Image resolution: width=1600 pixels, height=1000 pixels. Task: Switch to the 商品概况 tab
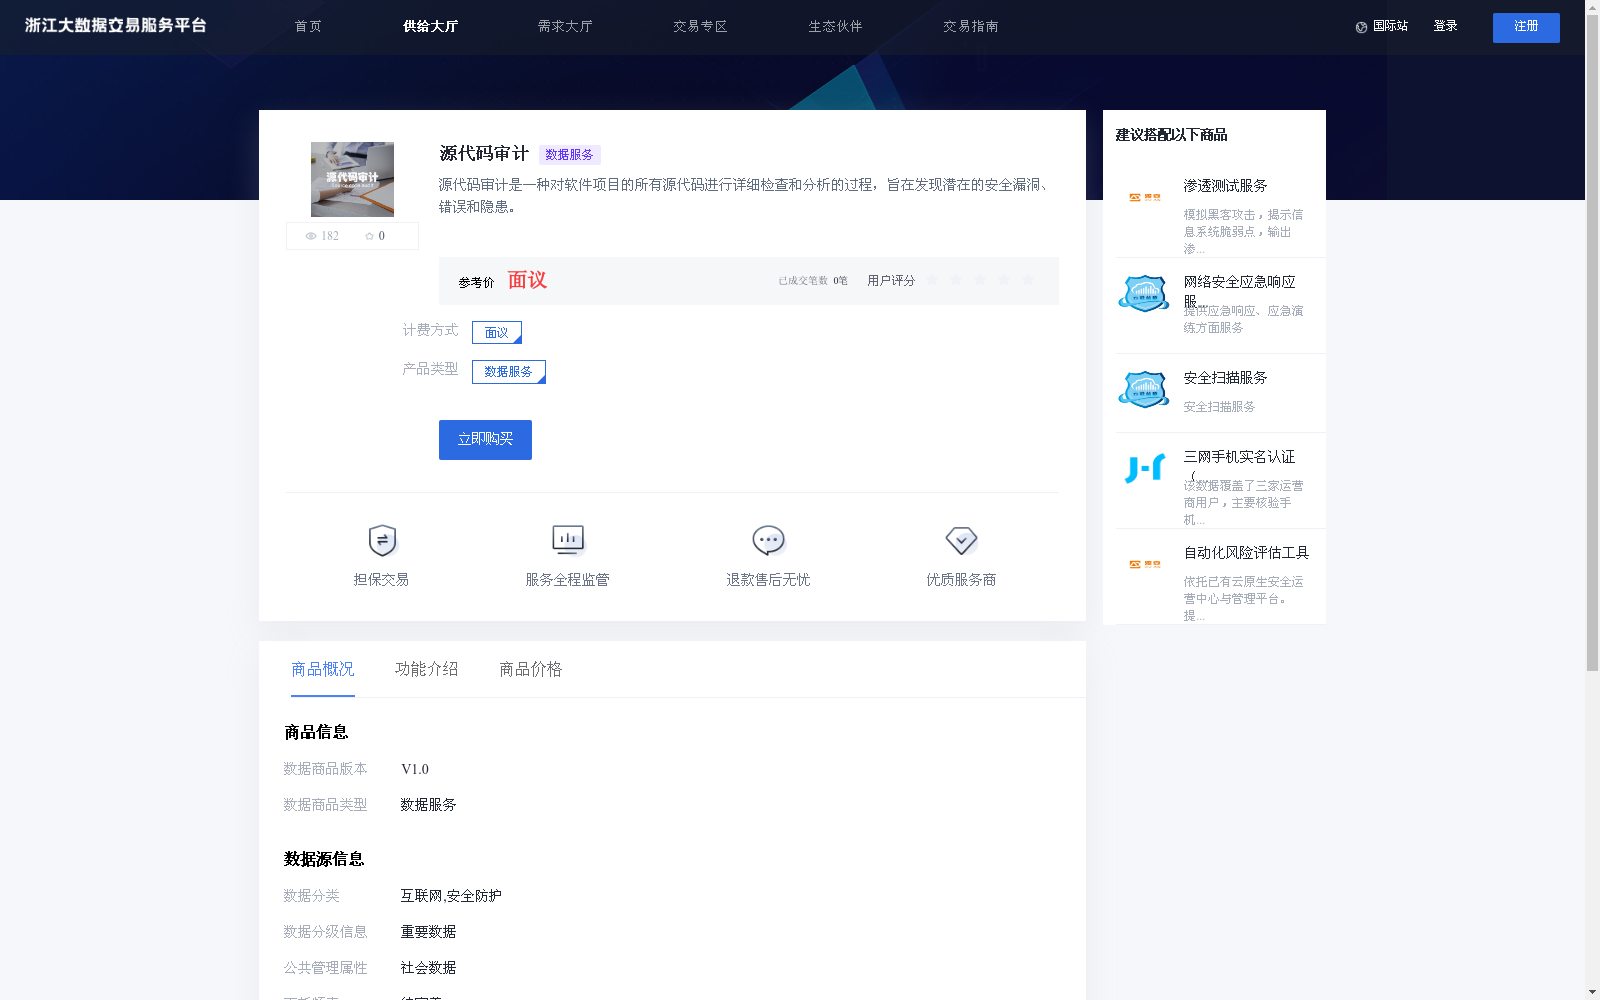[323, 669]
